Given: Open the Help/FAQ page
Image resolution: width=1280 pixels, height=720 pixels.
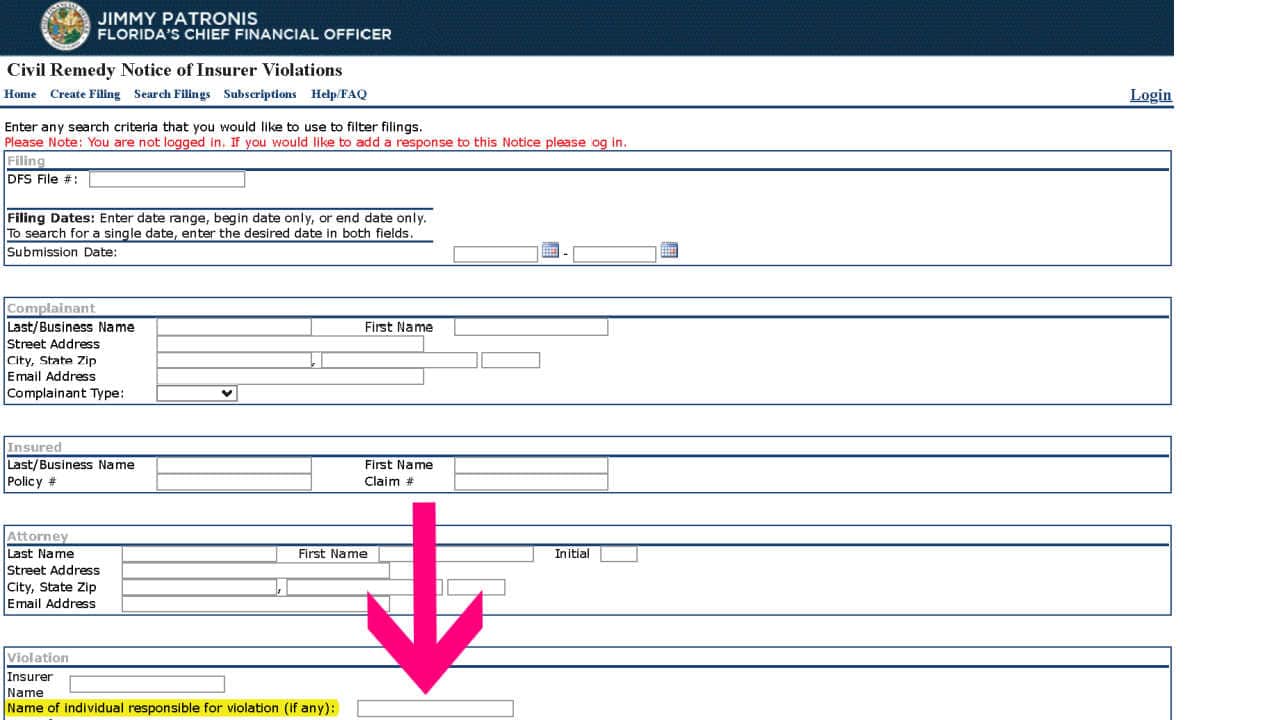Looking at the screenshot, I should 339,94.
